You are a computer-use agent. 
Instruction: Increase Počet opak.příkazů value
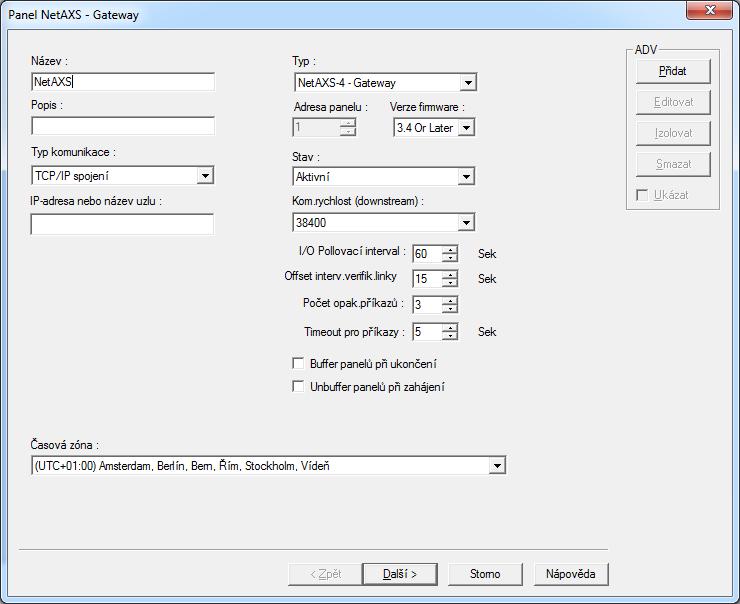click(450, 301)
